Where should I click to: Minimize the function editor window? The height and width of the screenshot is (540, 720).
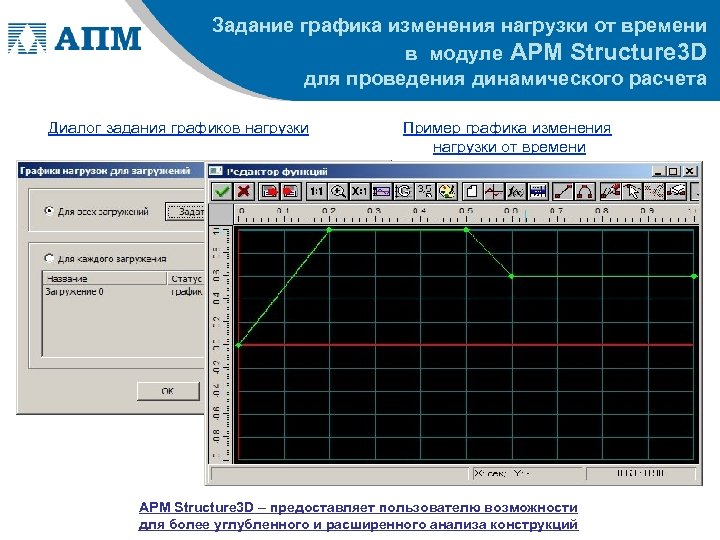tap(658, 171)
